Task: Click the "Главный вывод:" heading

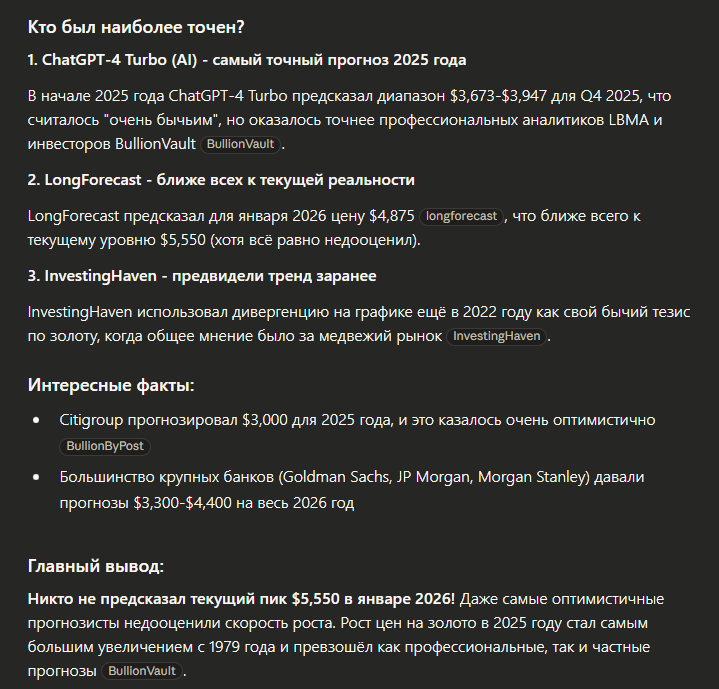Action: [x=96, y=566]
